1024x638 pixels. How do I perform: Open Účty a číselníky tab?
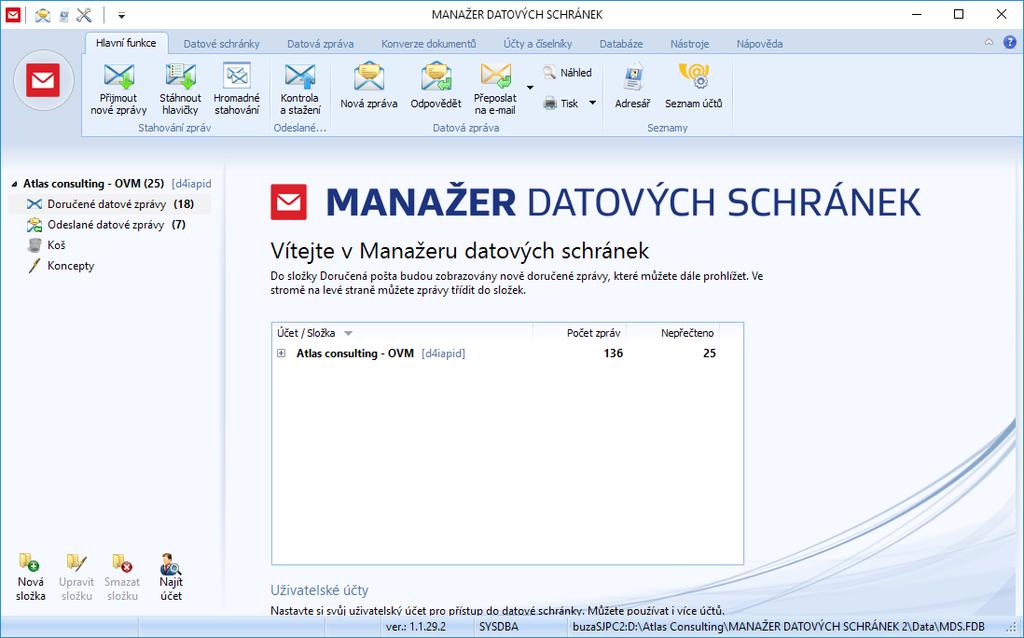click(537, 44)
